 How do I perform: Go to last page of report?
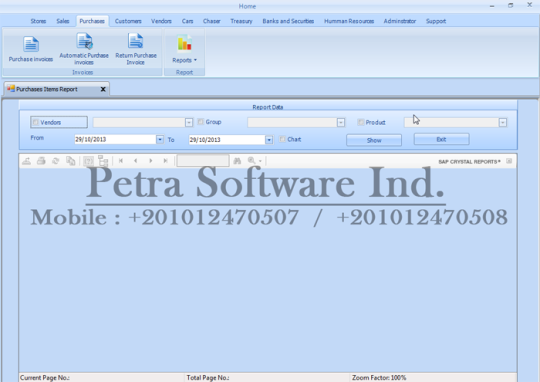[x=165, y=161]
